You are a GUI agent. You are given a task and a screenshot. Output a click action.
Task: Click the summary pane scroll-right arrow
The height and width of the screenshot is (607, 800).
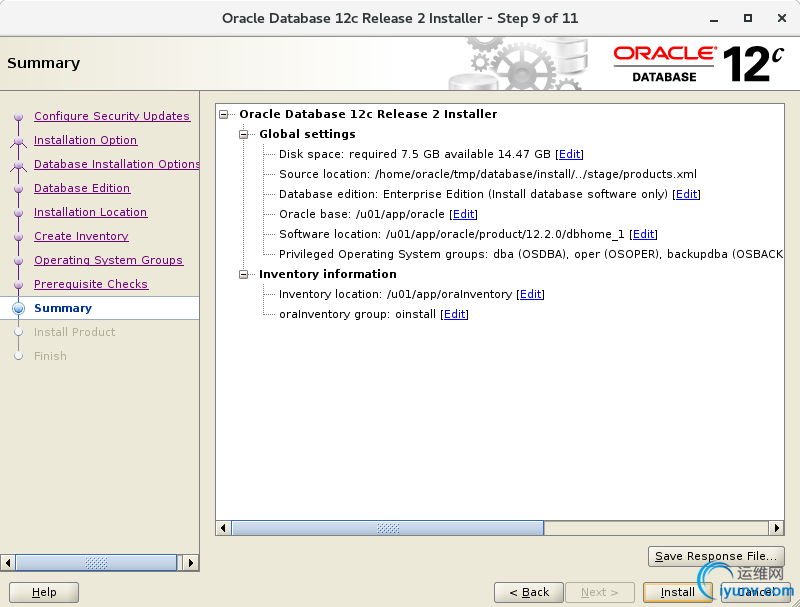[777, 528]
